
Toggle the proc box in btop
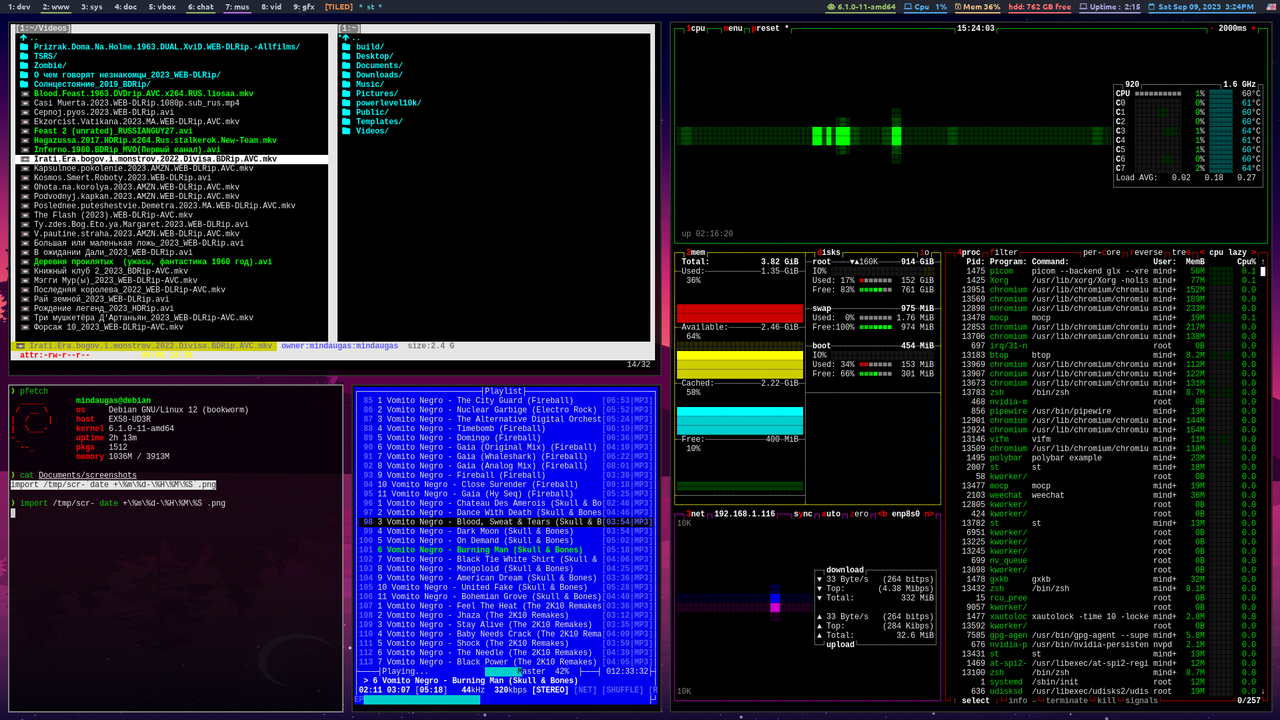tap(970, 252)
